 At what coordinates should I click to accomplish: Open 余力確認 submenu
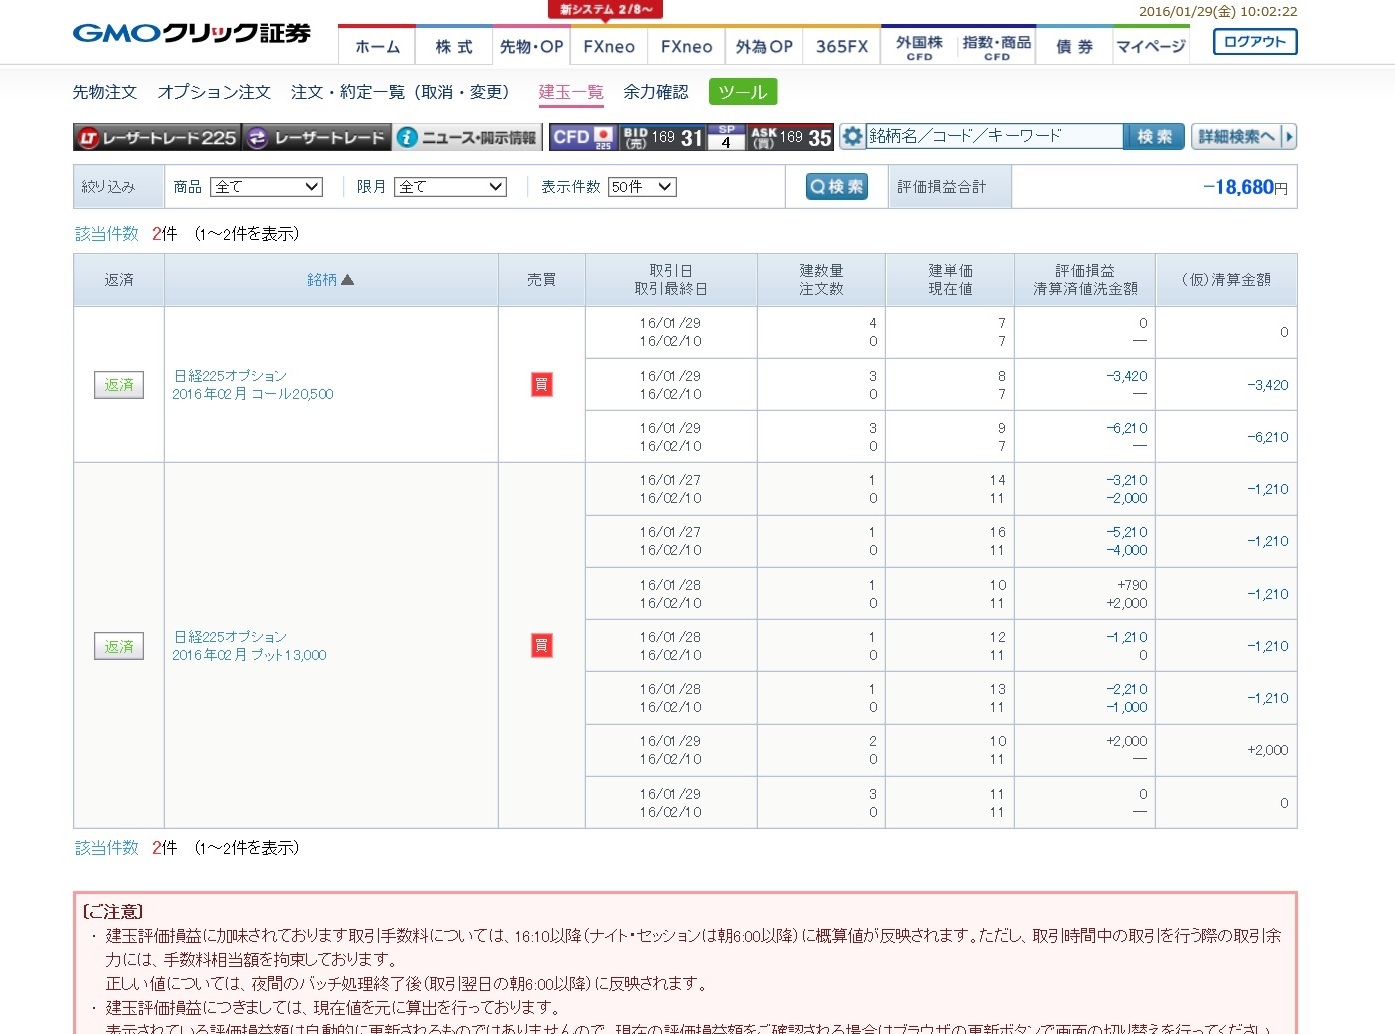click(656, 92)
